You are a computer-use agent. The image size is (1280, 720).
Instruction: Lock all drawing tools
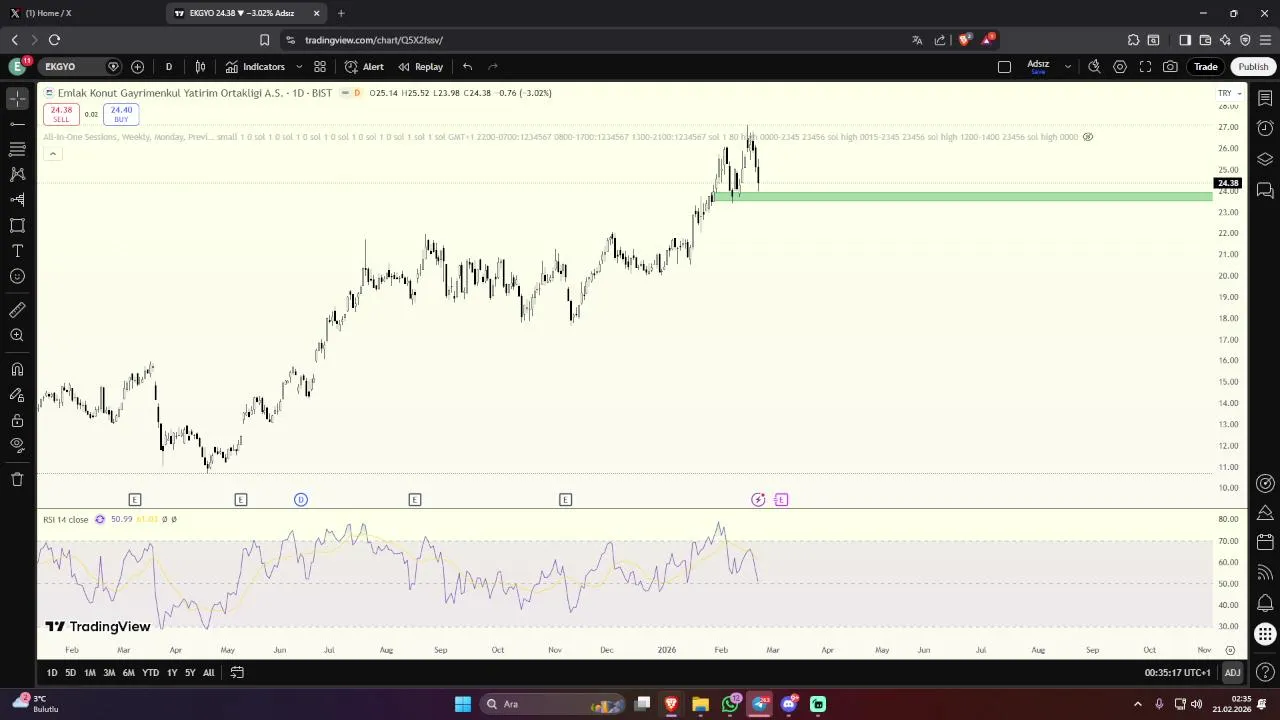pos(17,420)
